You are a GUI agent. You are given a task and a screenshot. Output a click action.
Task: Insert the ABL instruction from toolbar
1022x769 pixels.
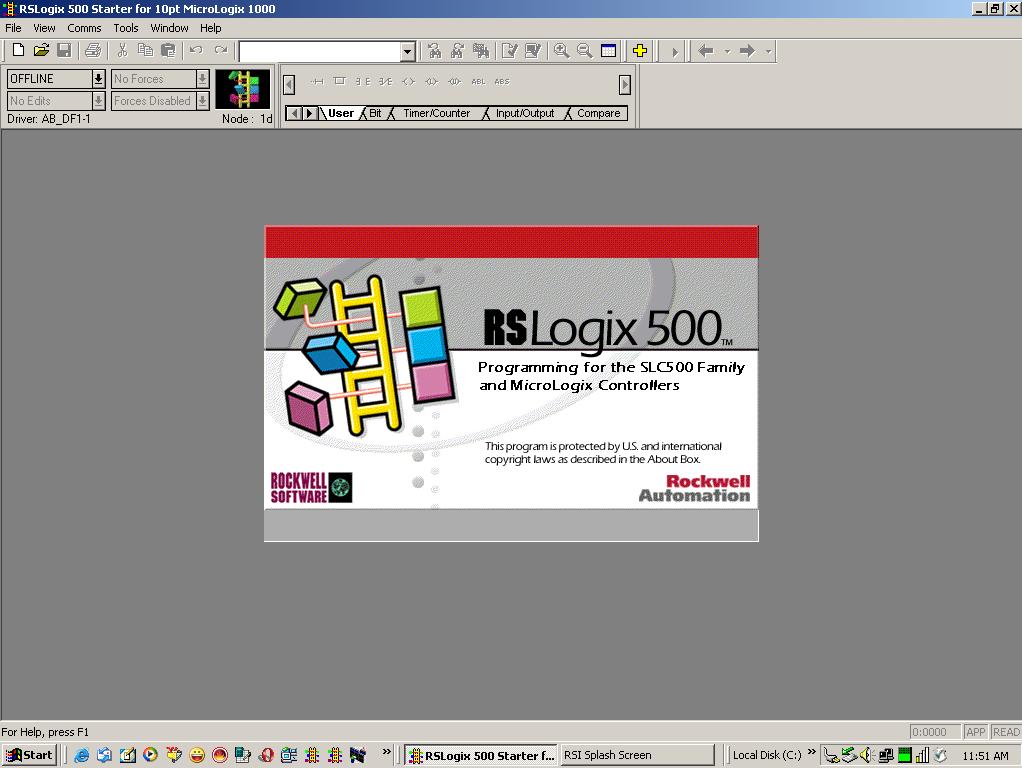(478, 81)
